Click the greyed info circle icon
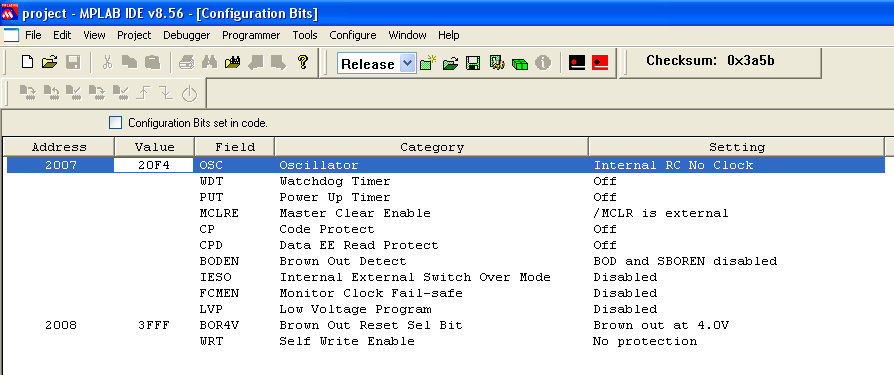 (x=543, y=63)
